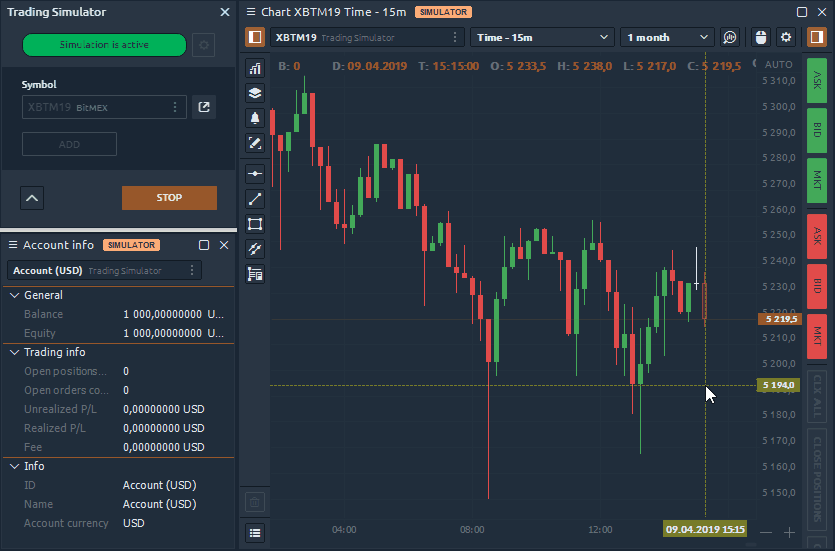Click the 5 194,0 cursor price label
The image size is (835, 553).
click(778, 385)
